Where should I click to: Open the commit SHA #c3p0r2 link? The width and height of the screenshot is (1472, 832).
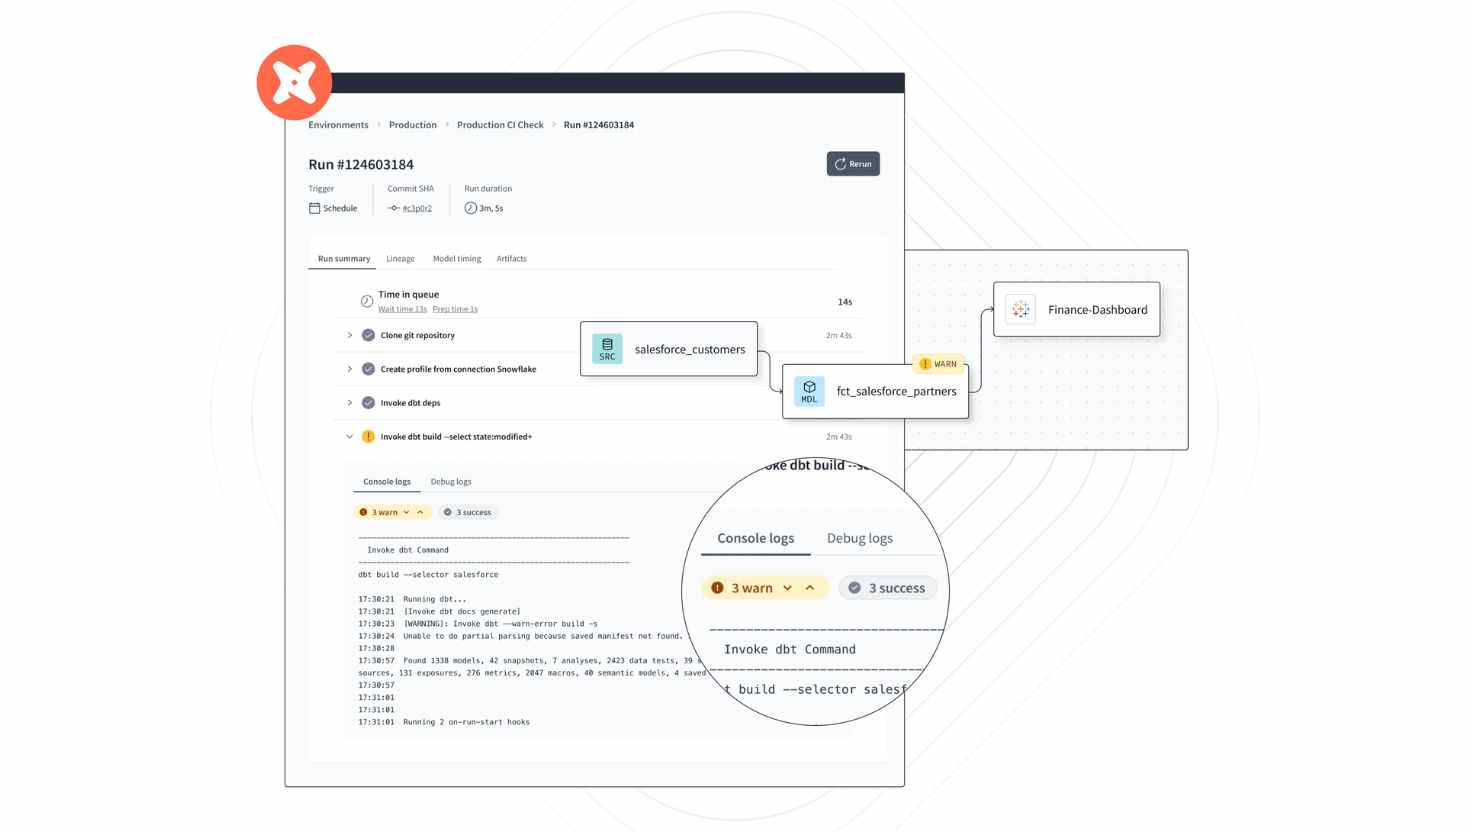(417, 209)
